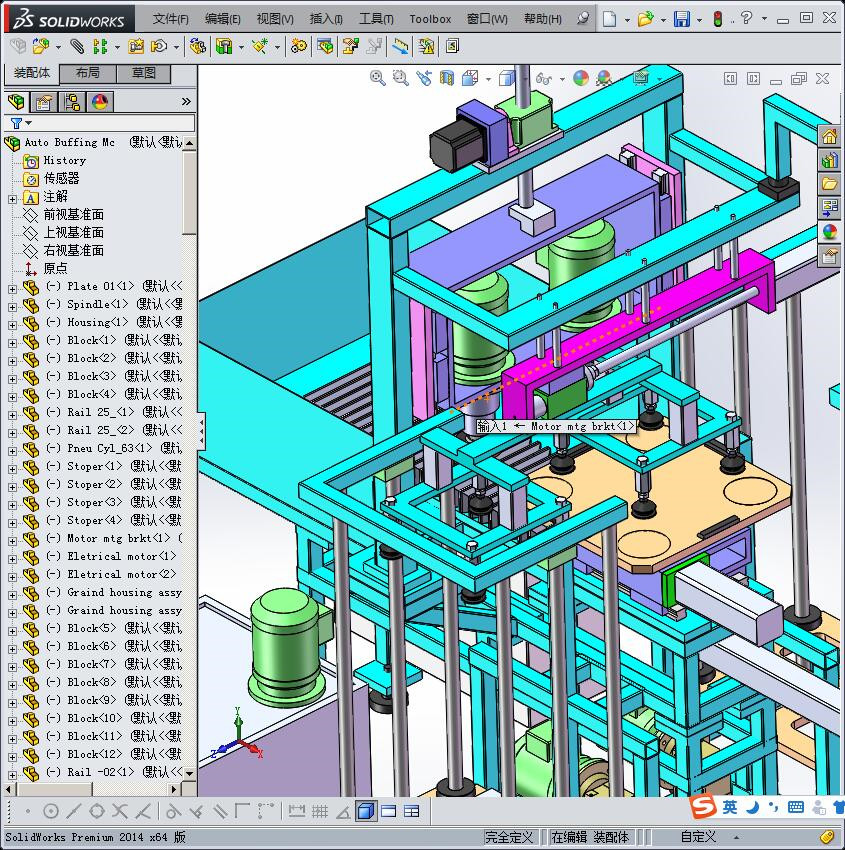
Task: Click the Zoom to Fit icon
Action: click(377, 78)
